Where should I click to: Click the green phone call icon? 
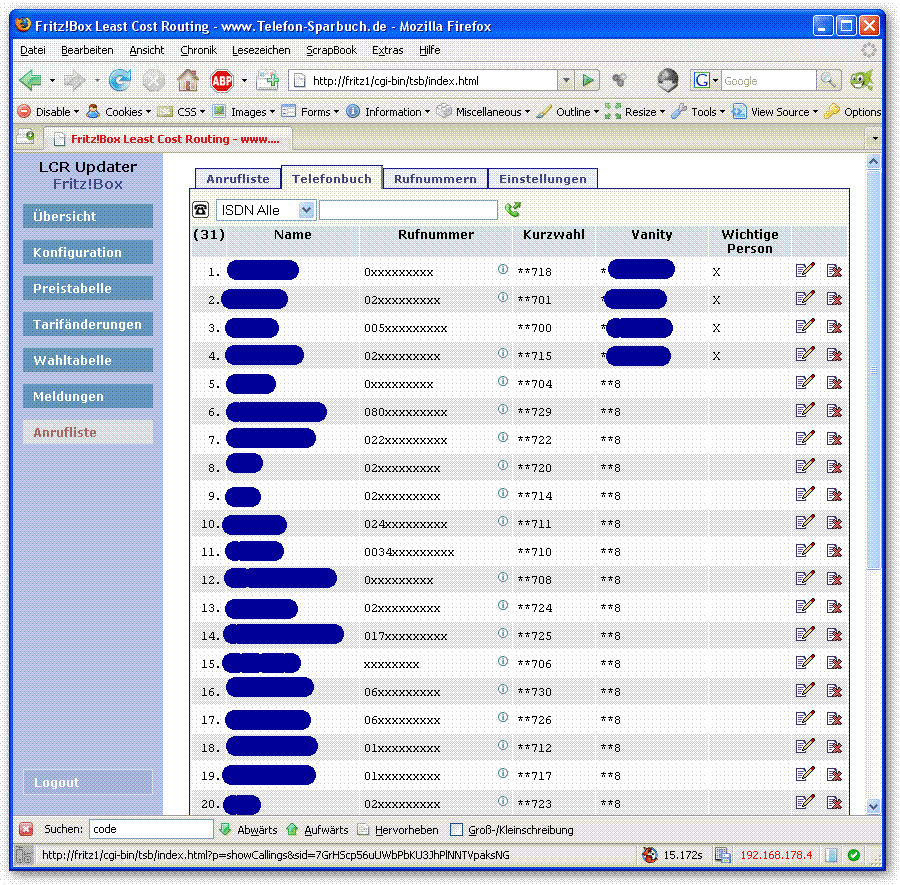[513, 209]
